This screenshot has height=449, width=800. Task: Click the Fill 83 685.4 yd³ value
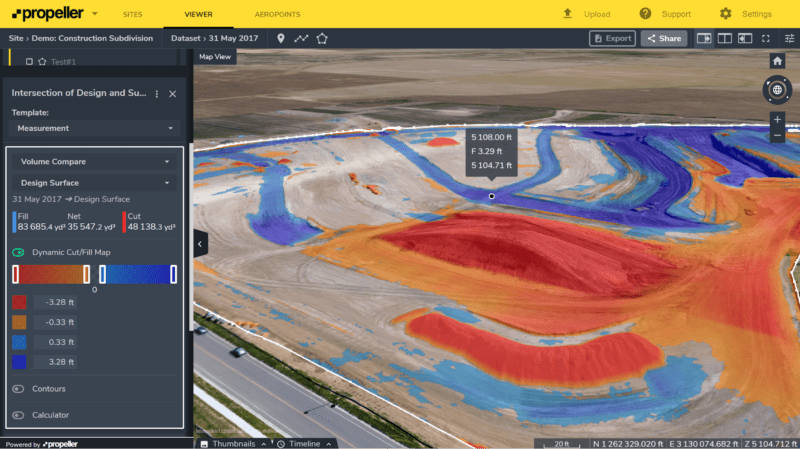point(41,227)
